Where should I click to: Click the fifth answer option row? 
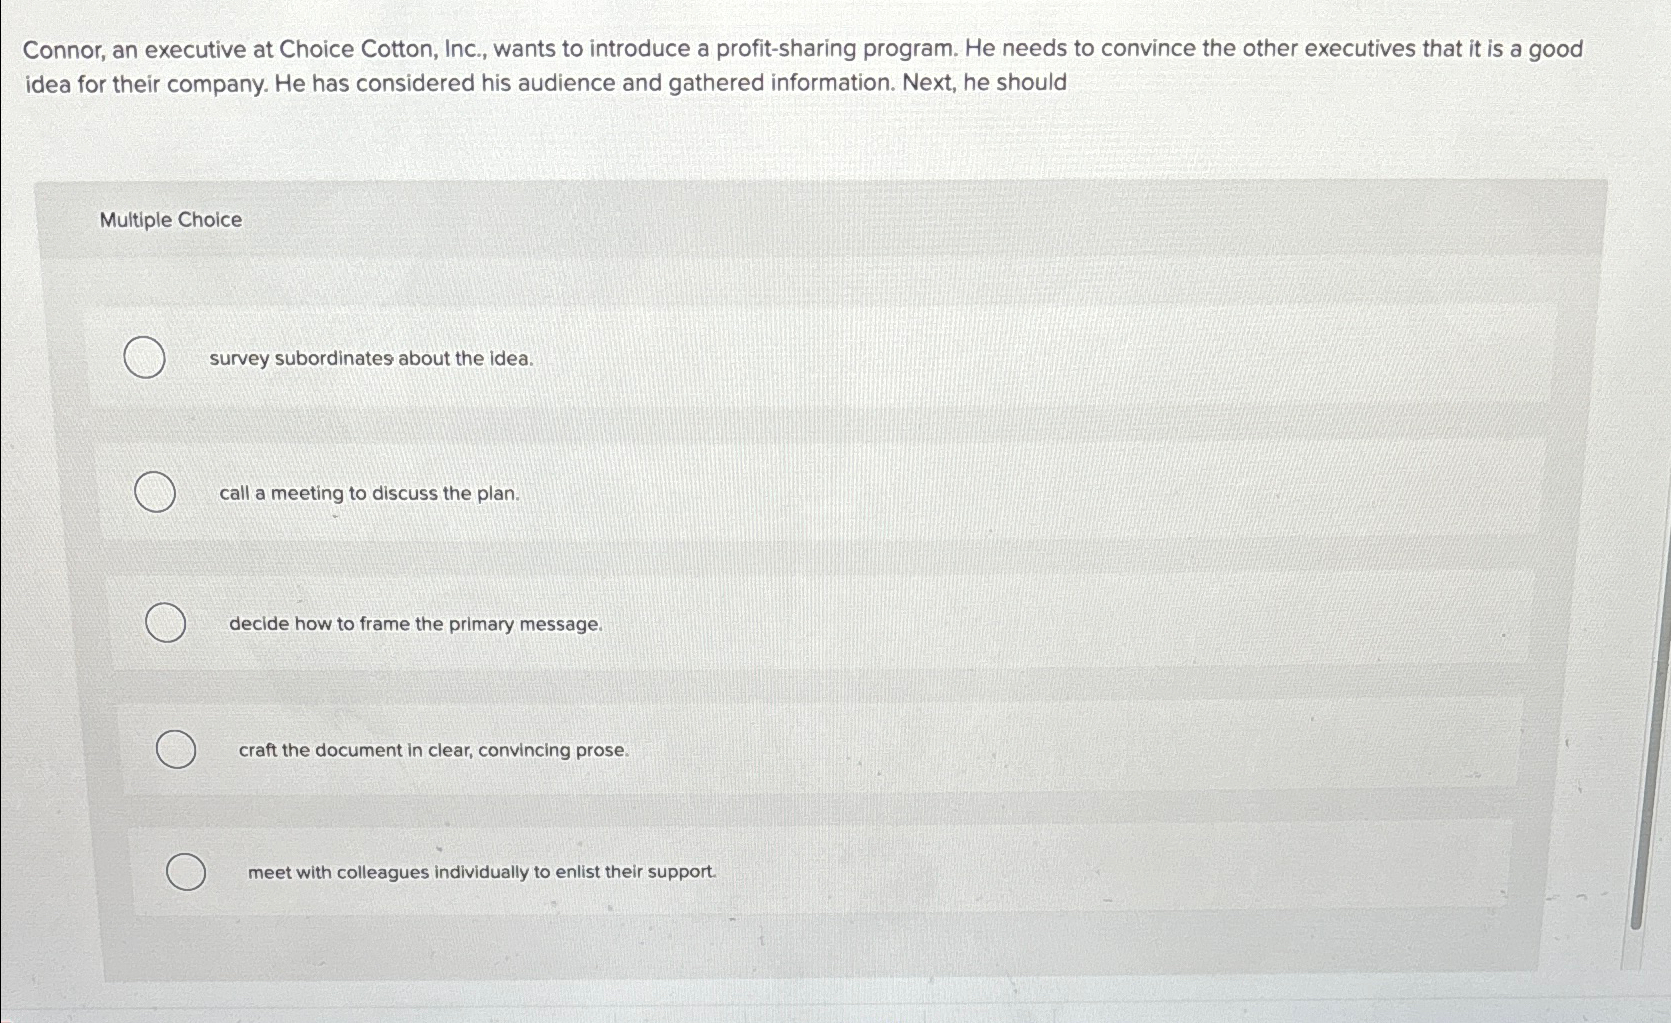(x=800, y=872)
